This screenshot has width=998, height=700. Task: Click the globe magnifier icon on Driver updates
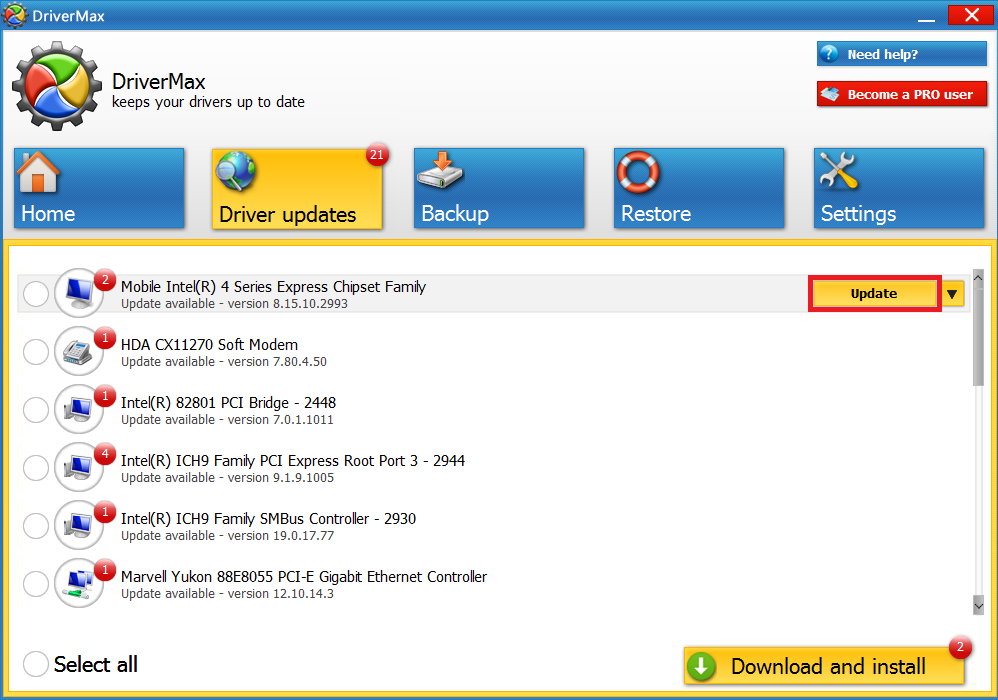pos(235,171)
